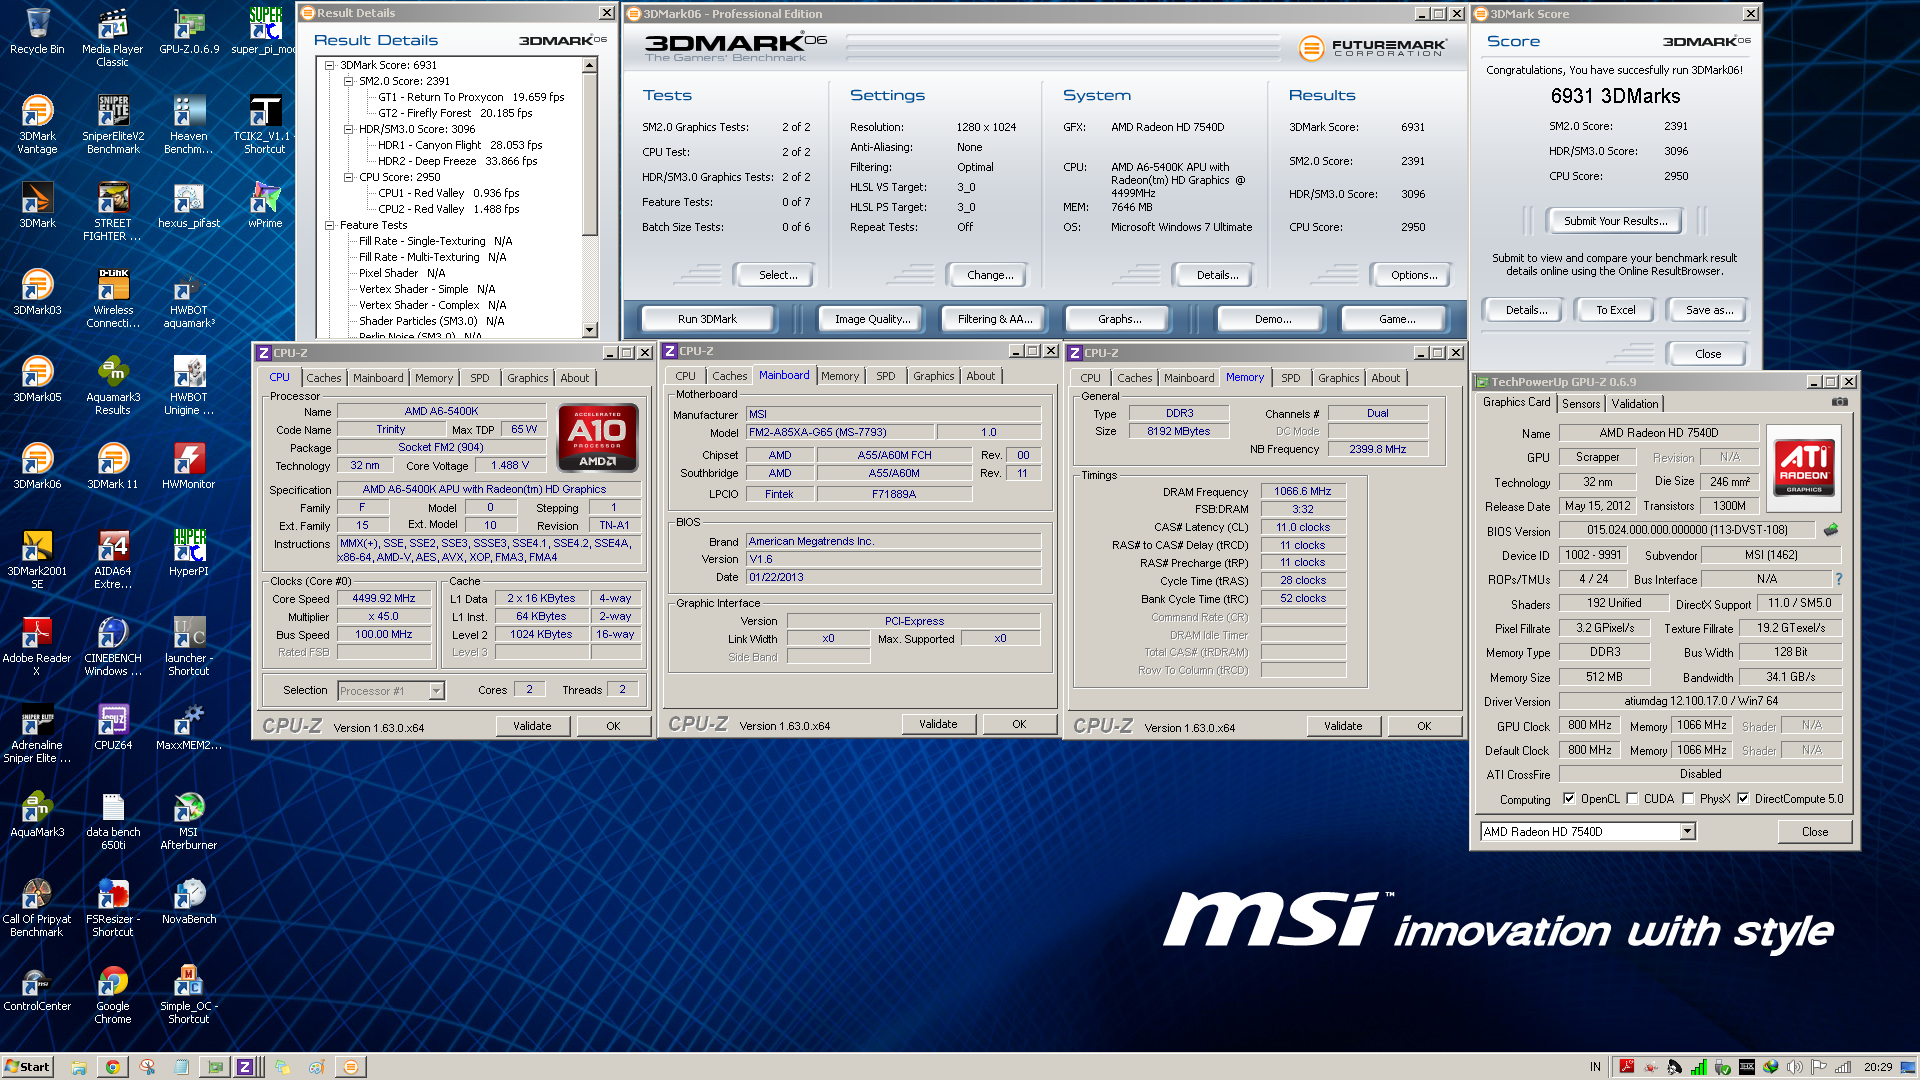The image size is (1920, 1080).
Task: Click Submit Your Results... button
Action: click(x=1615, y=221)
